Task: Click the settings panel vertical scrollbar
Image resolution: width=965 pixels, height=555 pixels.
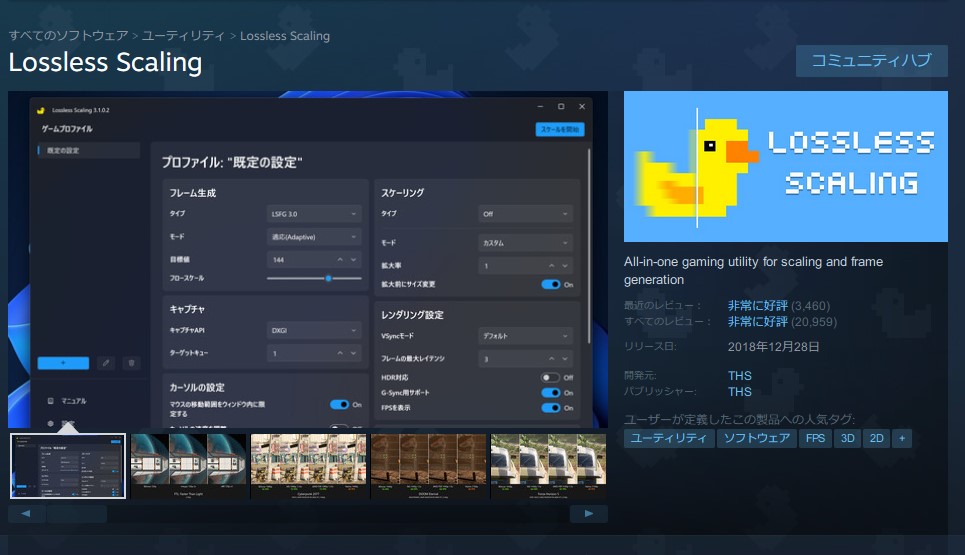Action: click(x=589, y=246)
